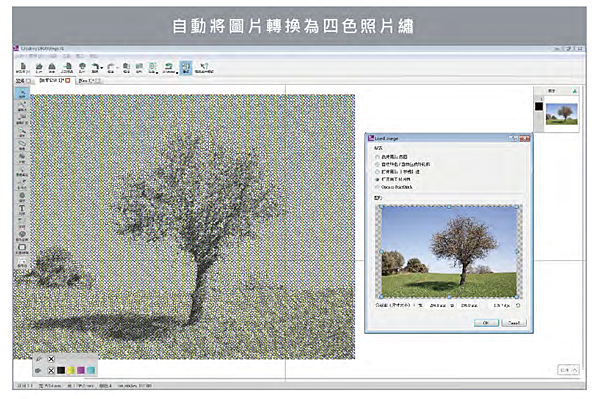Click the circular reset icon beside the dpi field
The width and height of the screenshot is (600, 399).
pyautogui.click(x=518, y=306)
